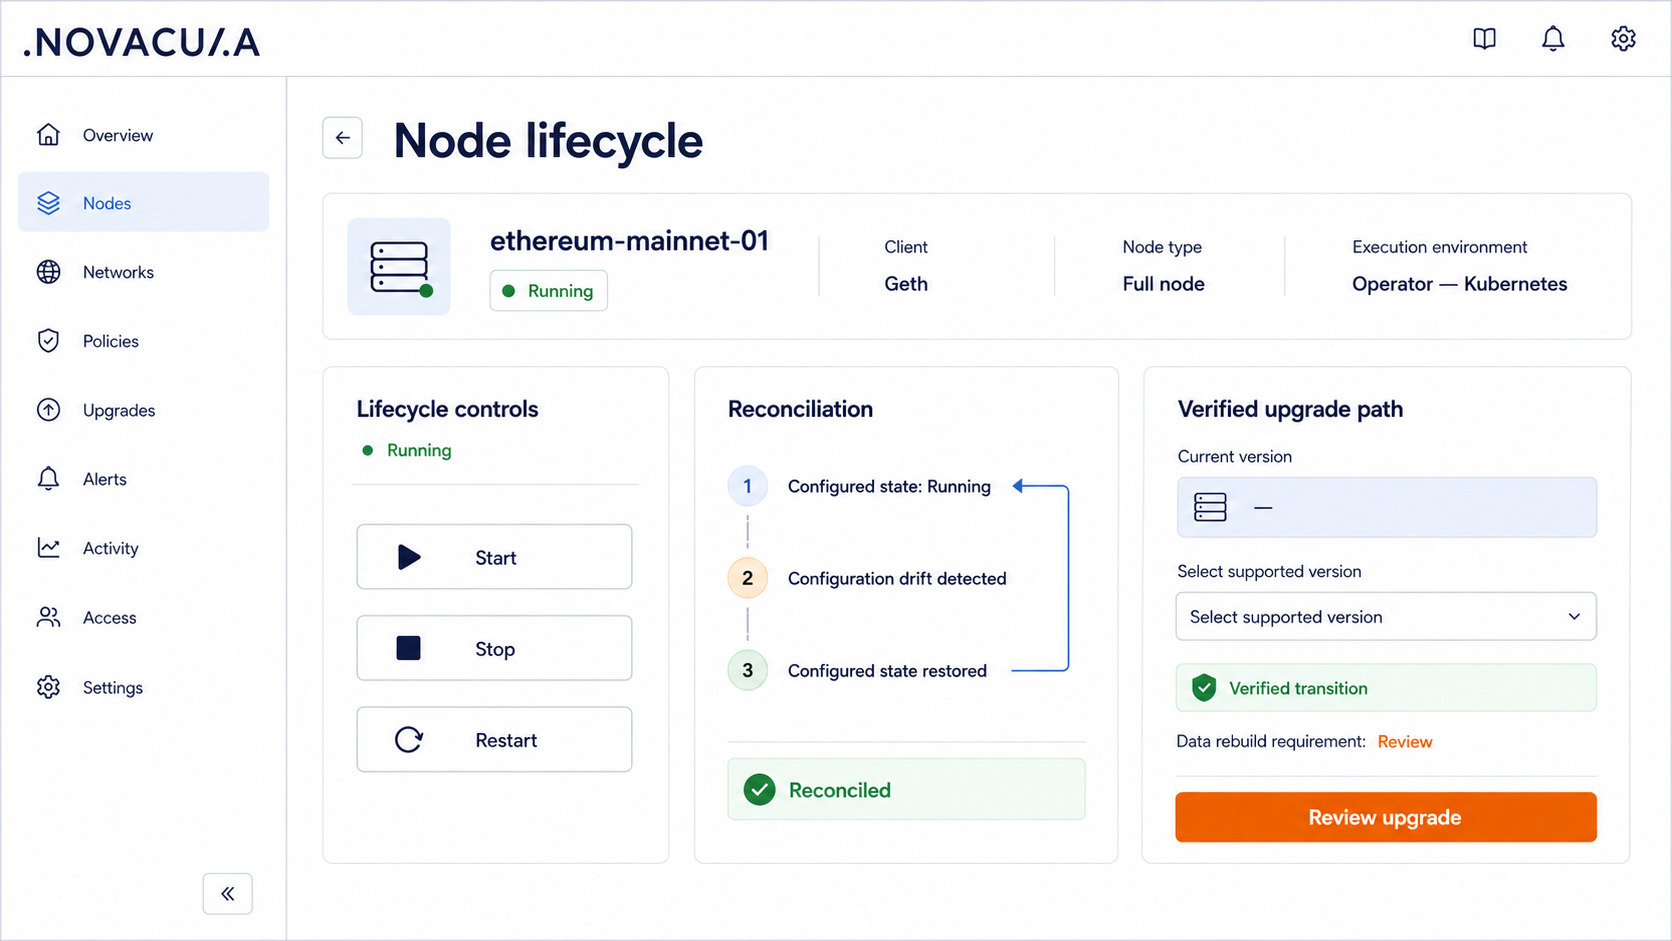Open the gear icon in top bar

pos(1623,39)
